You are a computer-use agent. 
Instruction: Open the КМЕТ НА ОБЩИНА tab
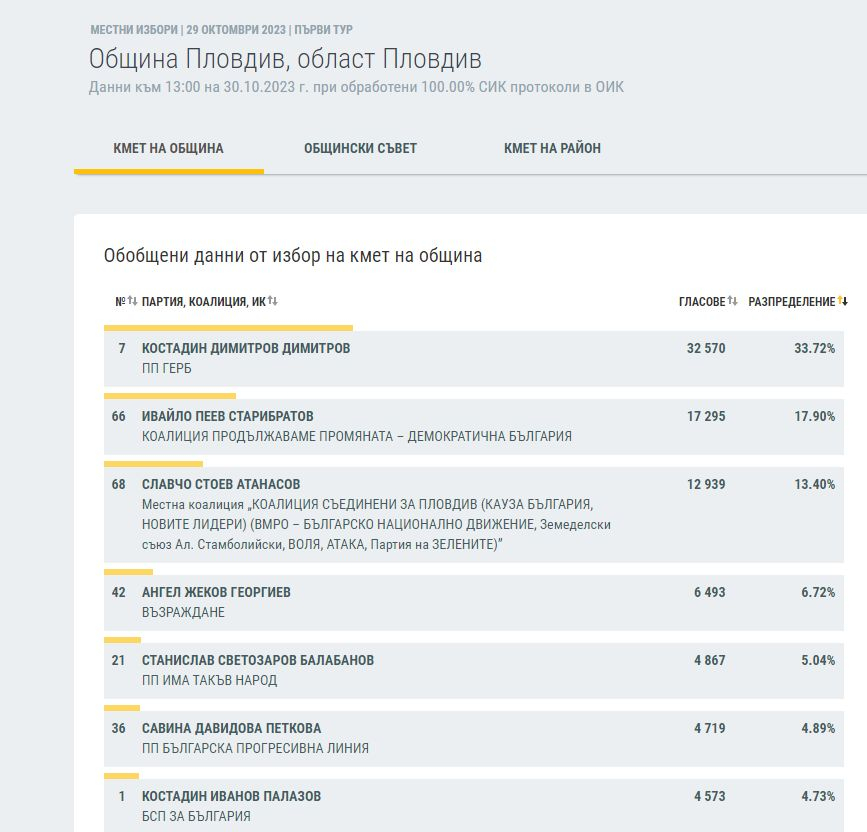coord(169,148)
